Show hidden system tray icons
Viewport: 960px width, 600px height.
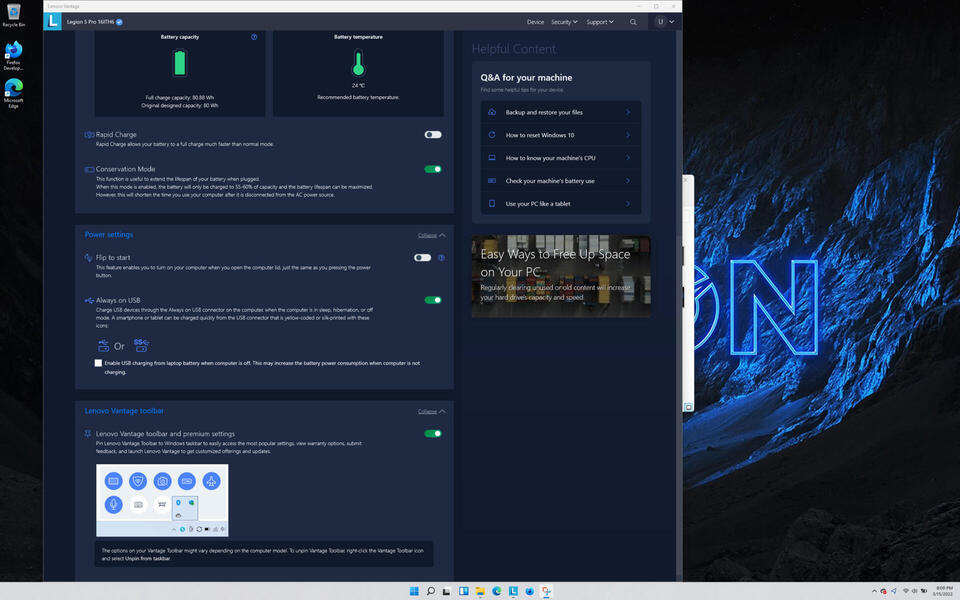pyautogui.click(x=874, y=591)
